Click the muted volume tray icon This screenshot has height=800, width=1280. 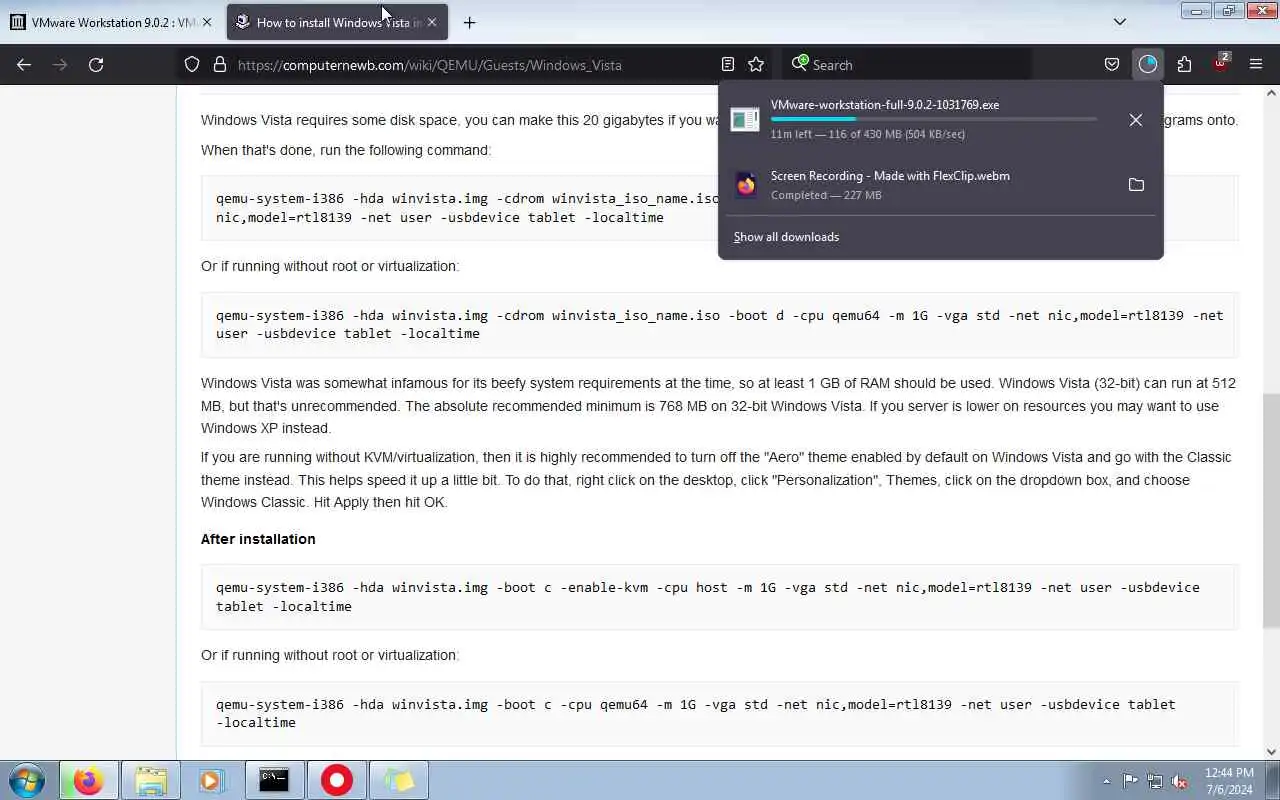[x=1179, y=781]
